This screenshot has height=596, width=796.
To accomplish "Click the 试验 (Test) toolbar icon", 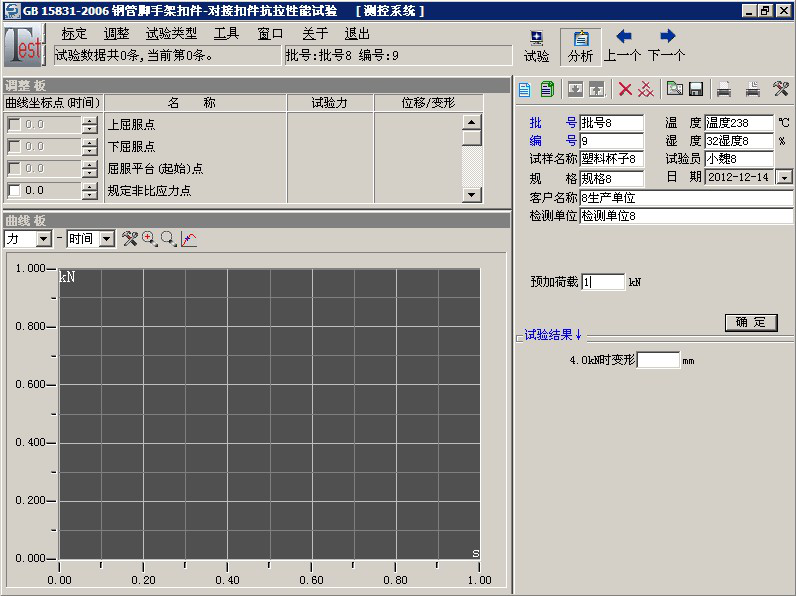I will click(537, 45).
